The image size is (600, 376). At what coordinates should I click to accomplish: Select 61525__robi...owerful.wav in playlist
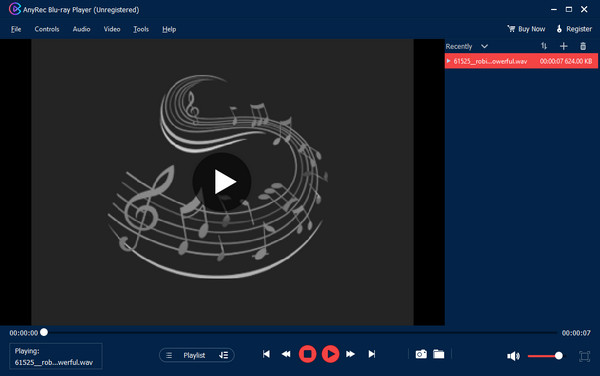[x=521, y=61]
